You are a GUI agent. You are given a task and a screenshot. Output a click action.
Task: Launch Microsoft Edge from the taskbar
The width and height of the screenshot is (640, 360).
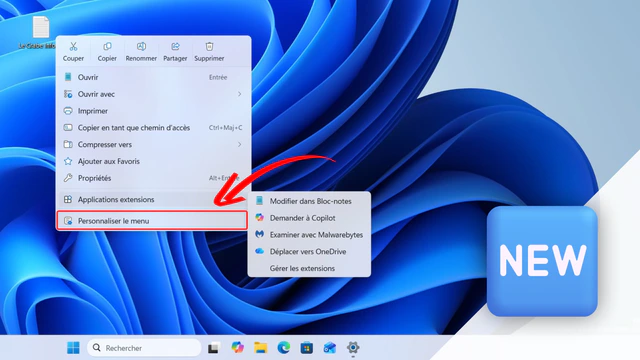pyautogui.click(x=284, y=348)
